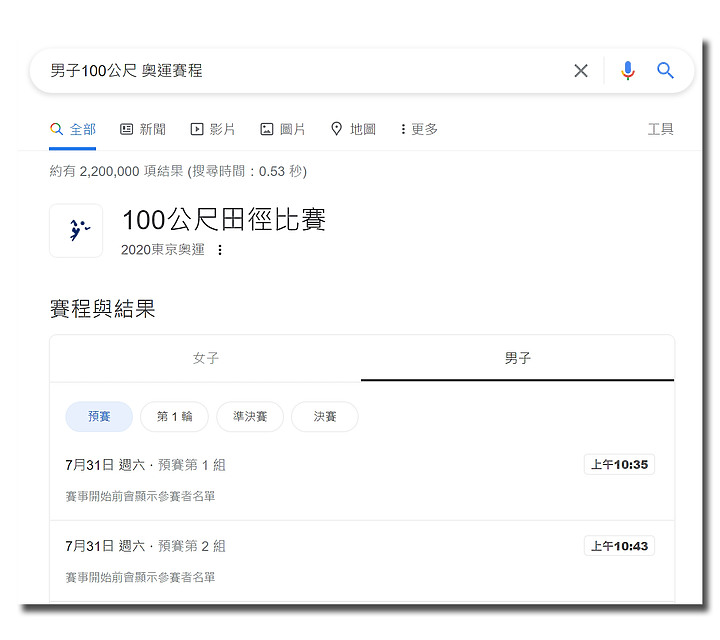Click the blue magnifier search icon
The width and height of the screenshot is (720, 640).
665,71
